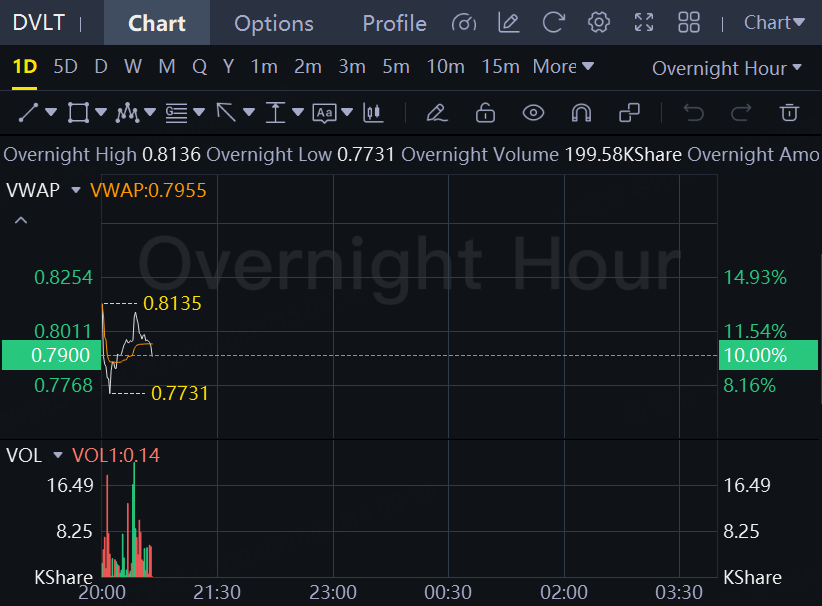The width and height of the screenshot is (822, 606).
Task: Click the 0.8135 high marker label
Action: pos(172,304)
